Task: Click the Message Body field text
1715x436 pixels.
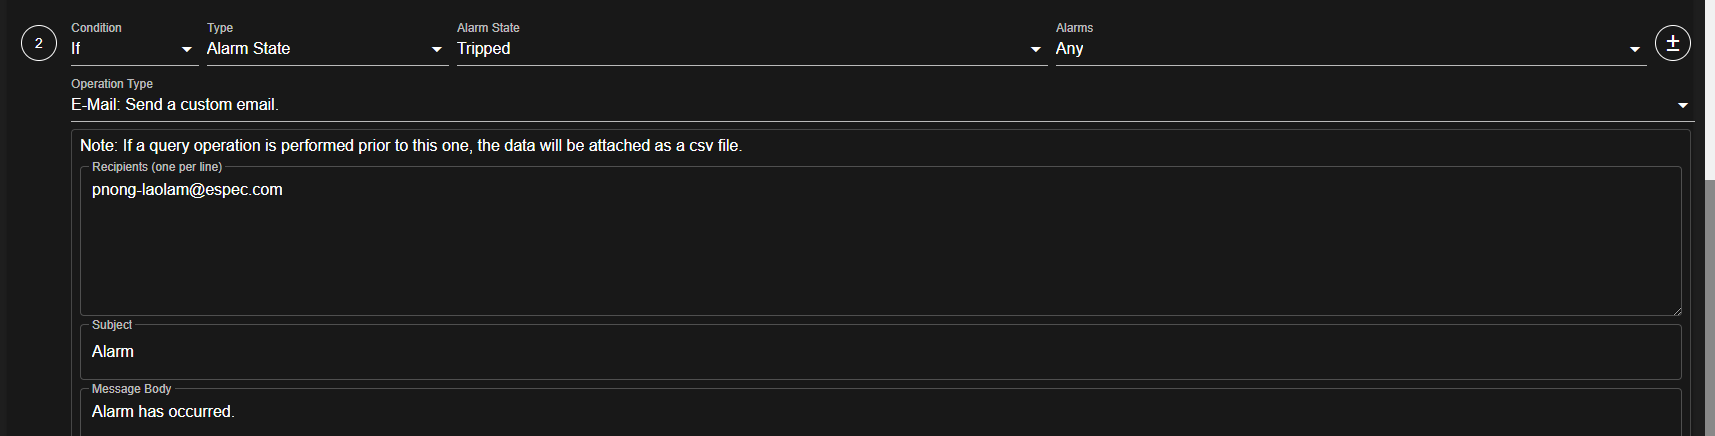Action: [163, 412]
